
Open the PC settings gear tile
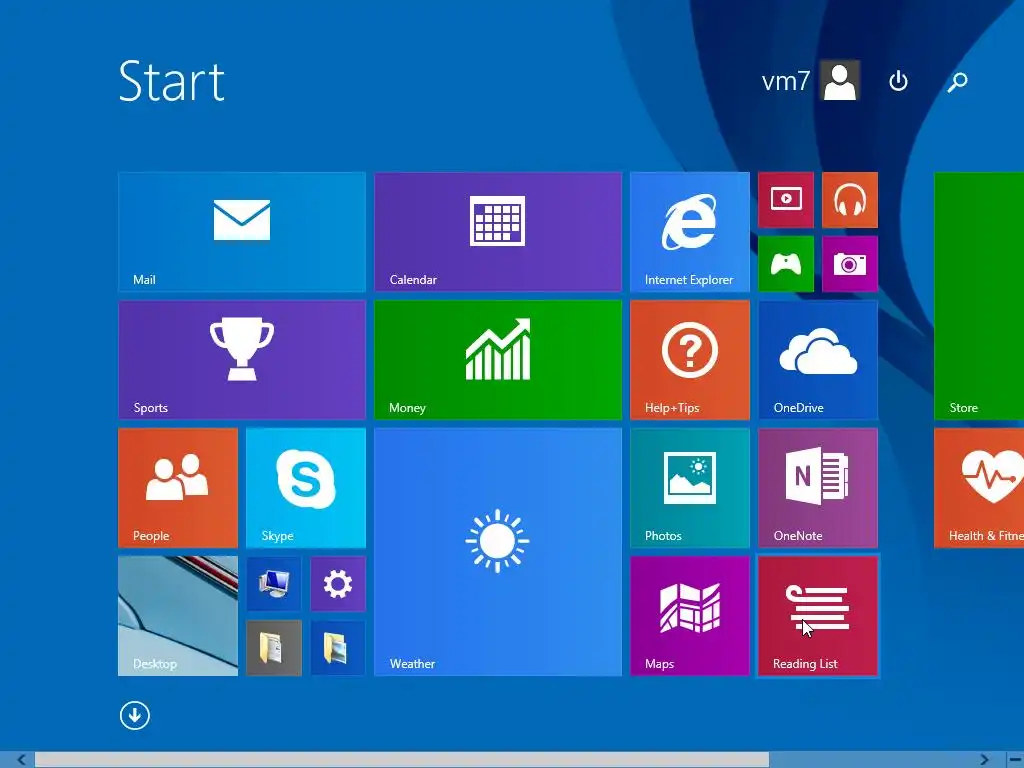[x=338, y=584]
